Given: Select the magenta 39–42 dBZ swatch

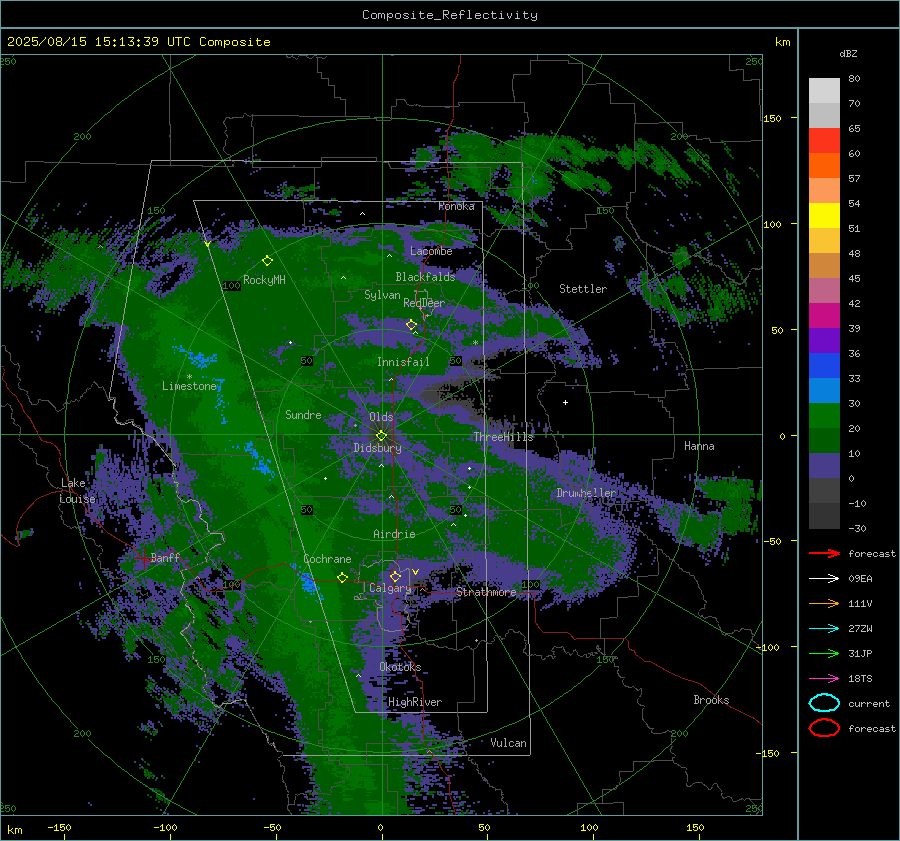Looking at the screenshot, I should pos(824,316).
